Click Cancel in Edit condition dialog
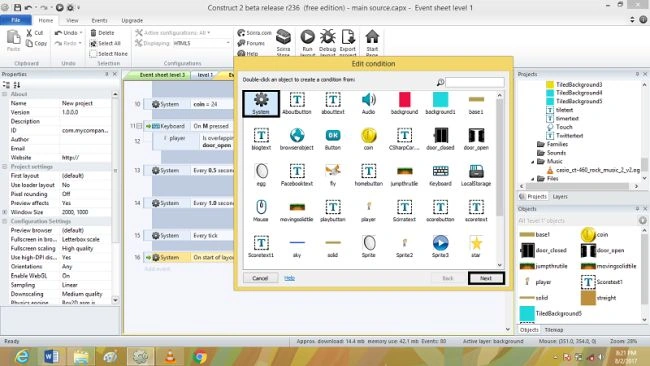Viewport: 650px width, 366px height. [x=260, y=278]
